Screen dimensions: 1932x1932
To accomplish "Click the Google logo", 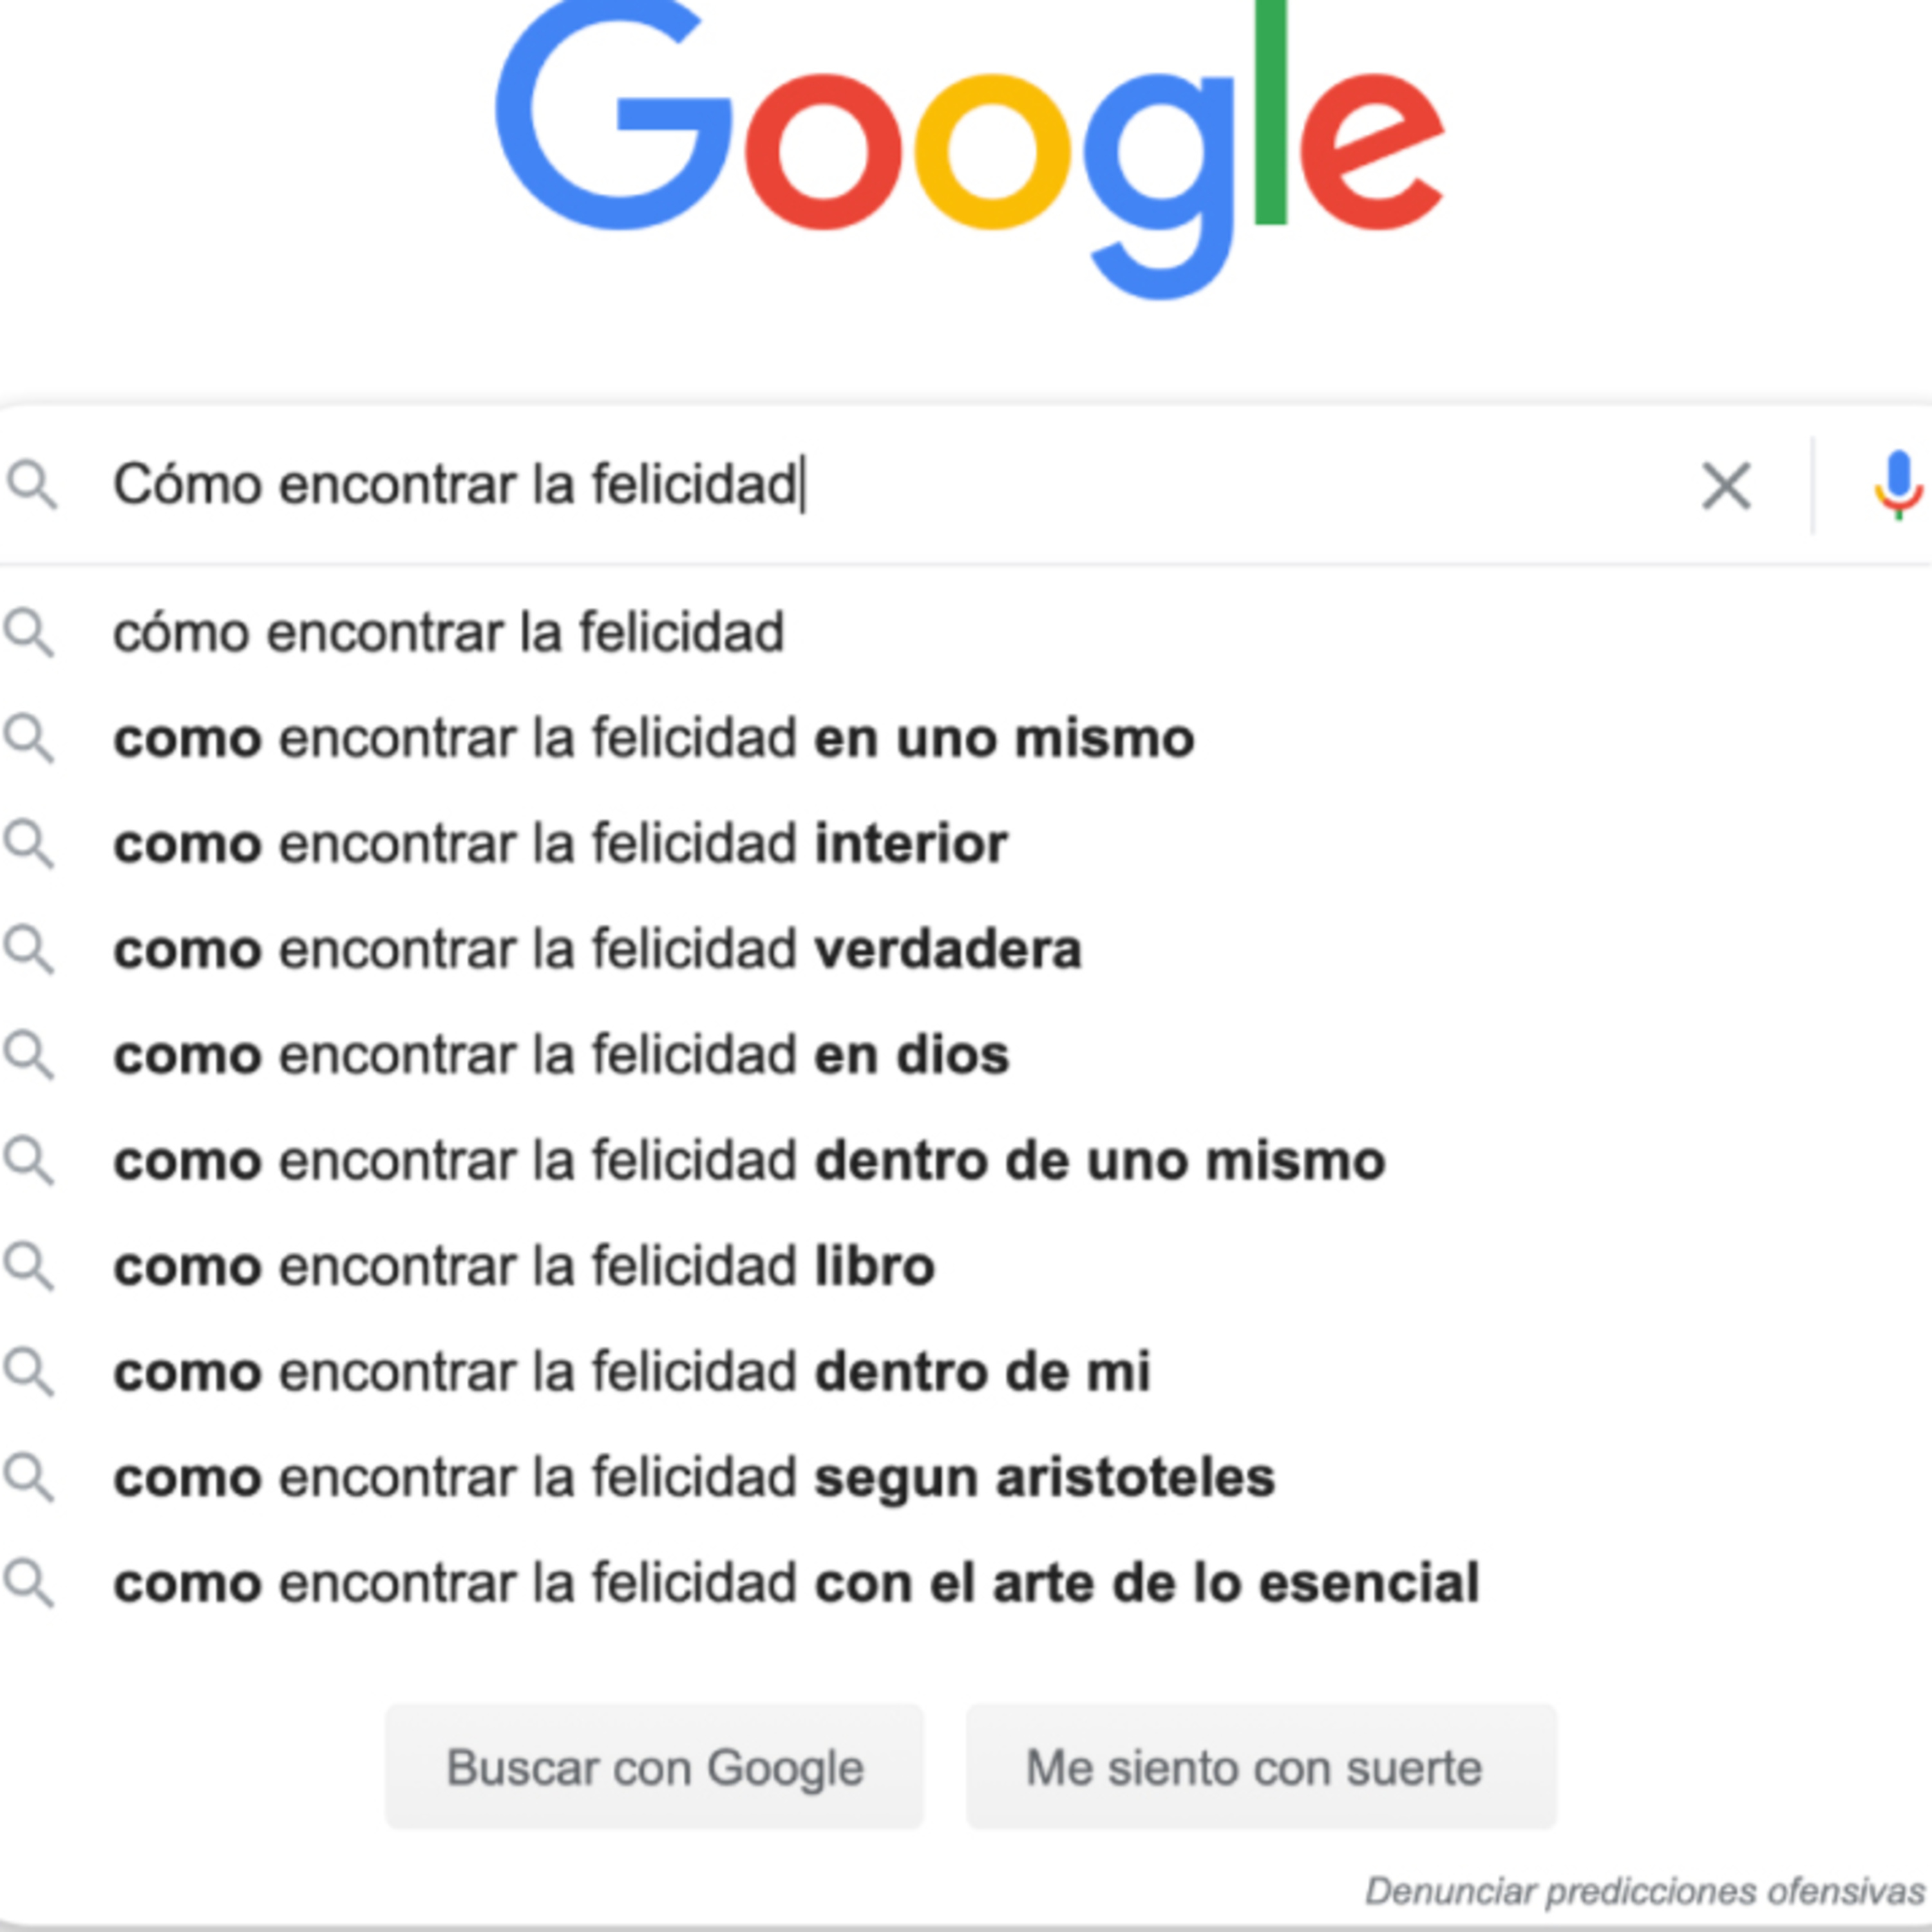I will (x=968, y=150).
